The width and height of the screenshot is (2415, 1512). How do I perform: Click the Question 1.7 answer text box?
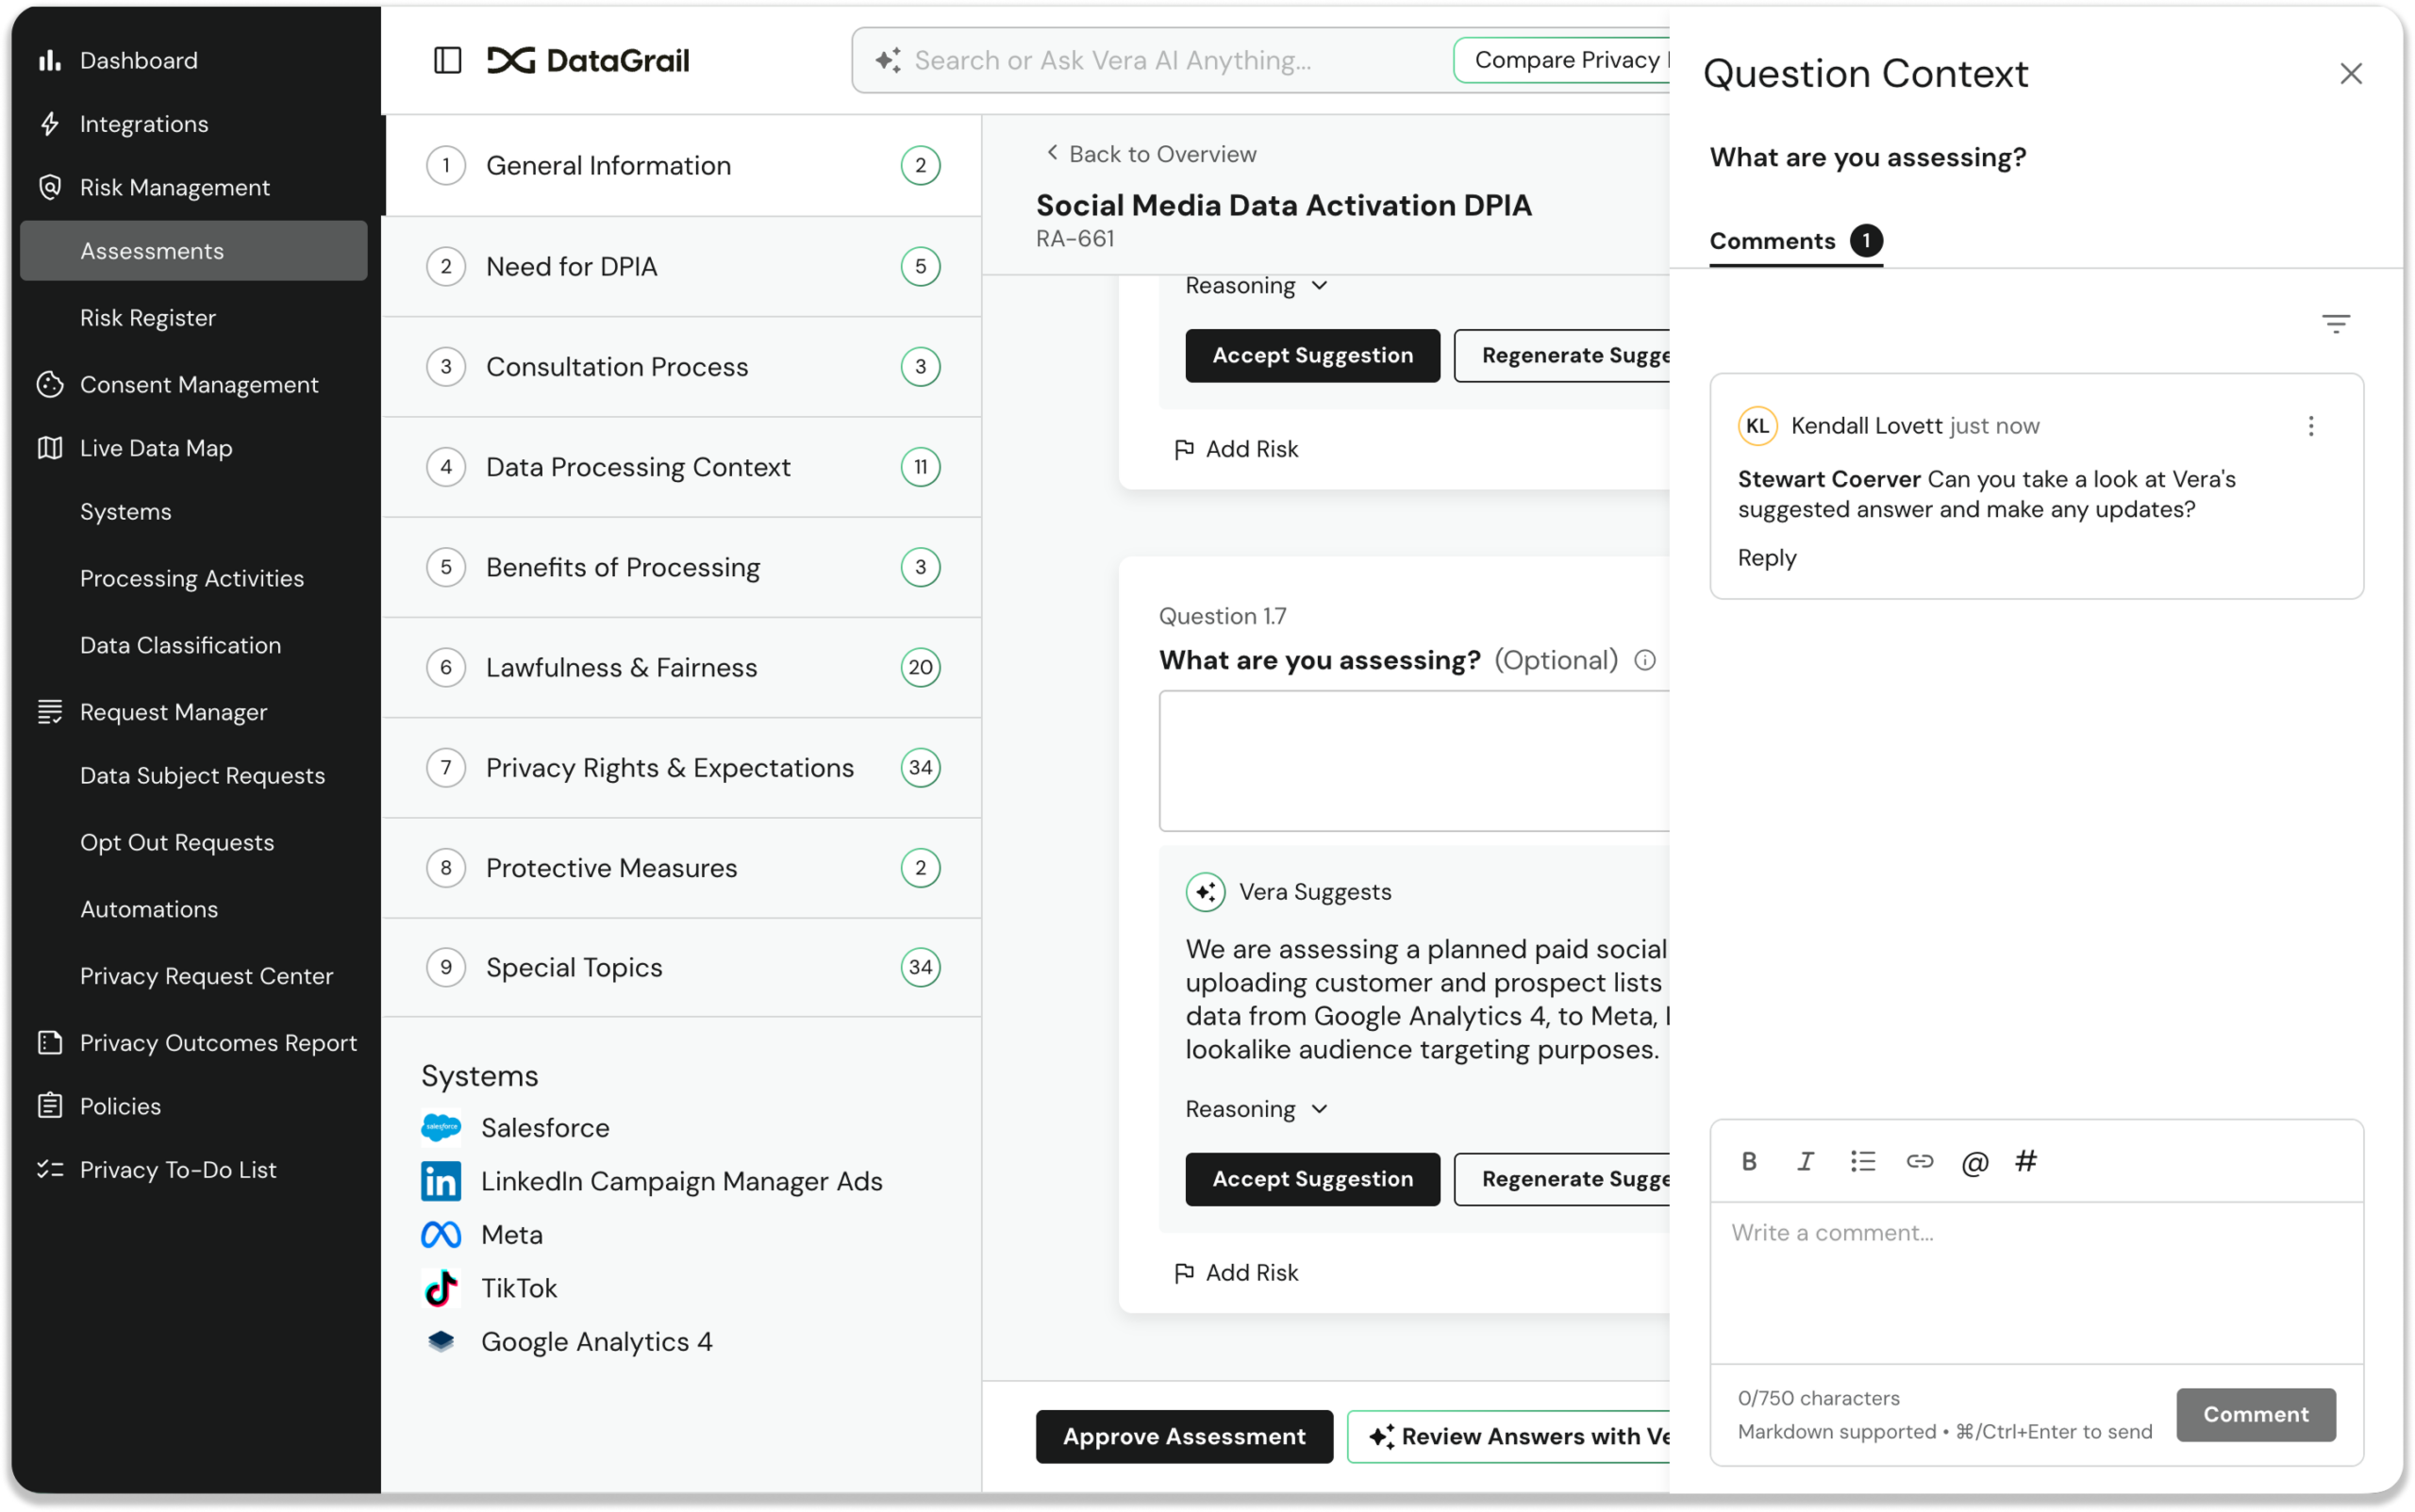pos(1414,761)
